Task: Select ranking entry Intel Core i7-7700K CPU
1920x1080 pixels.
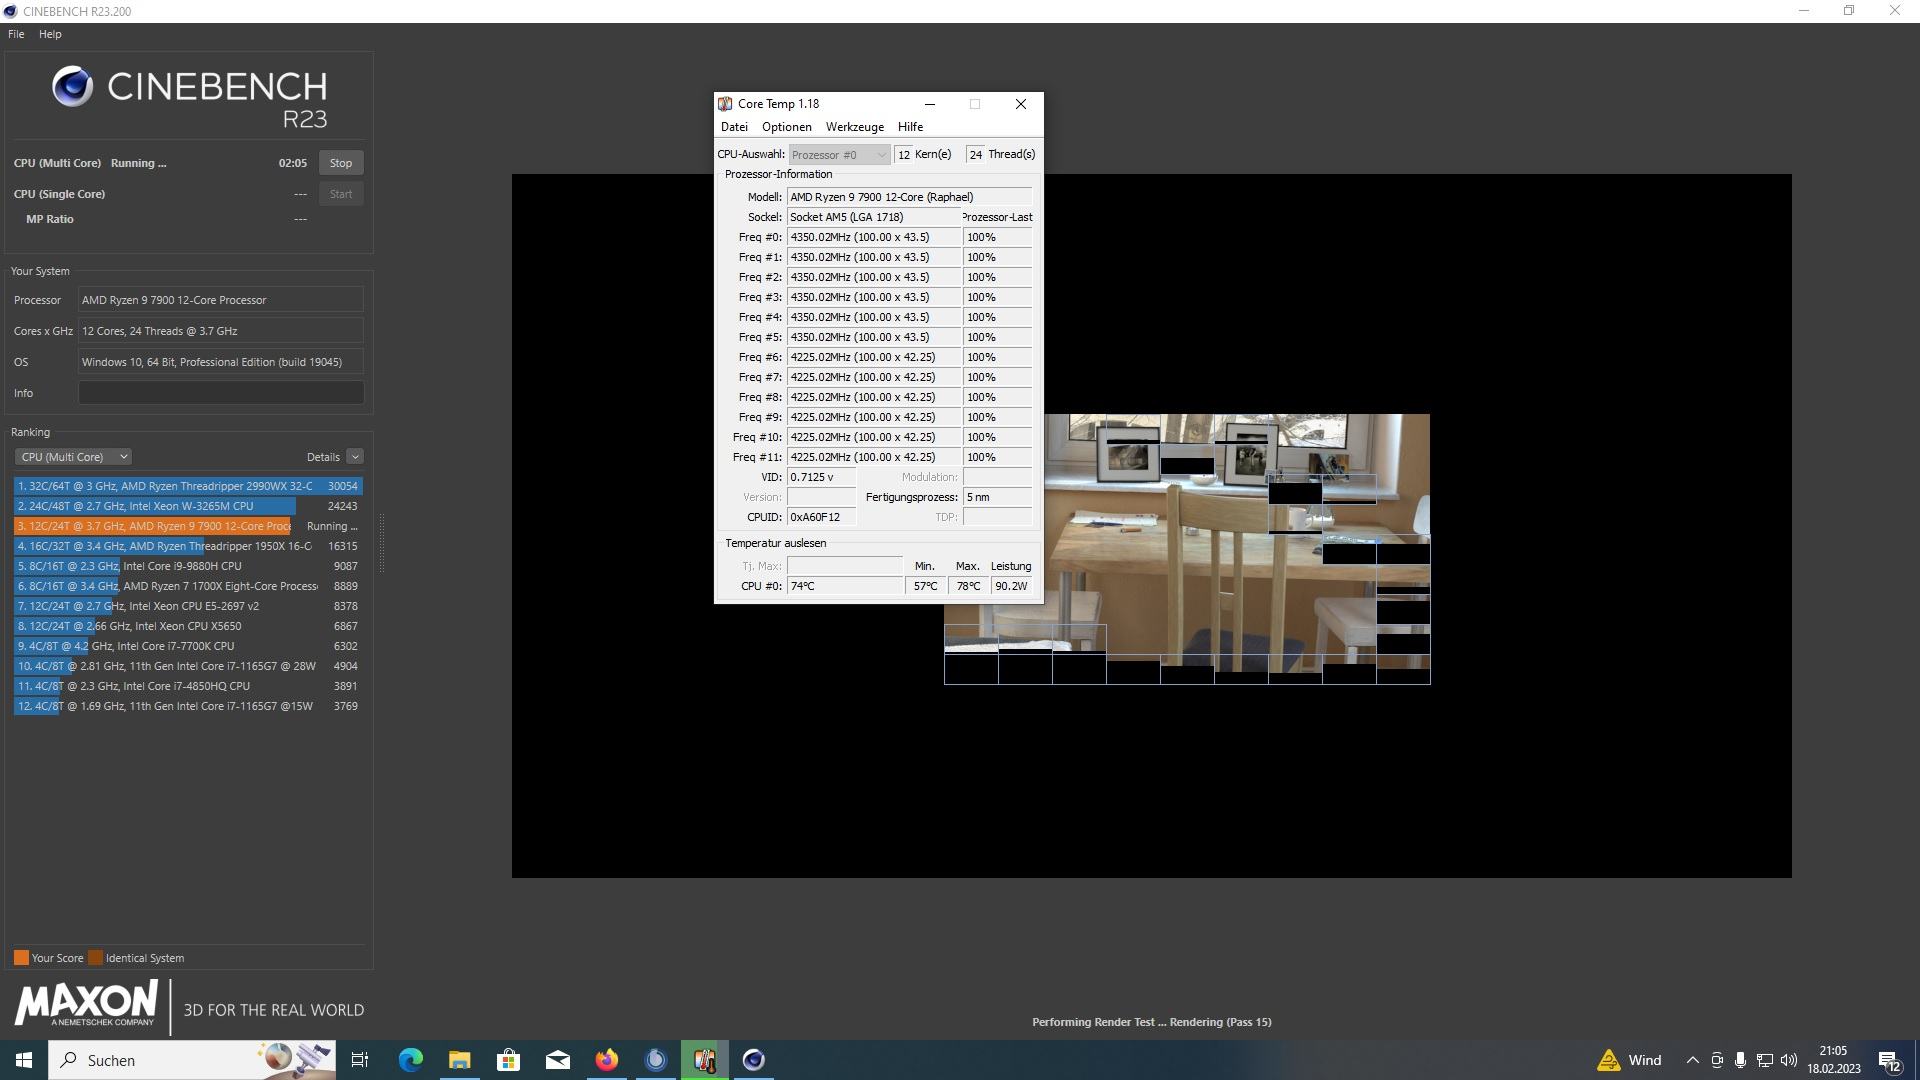Action: (188, 646)
